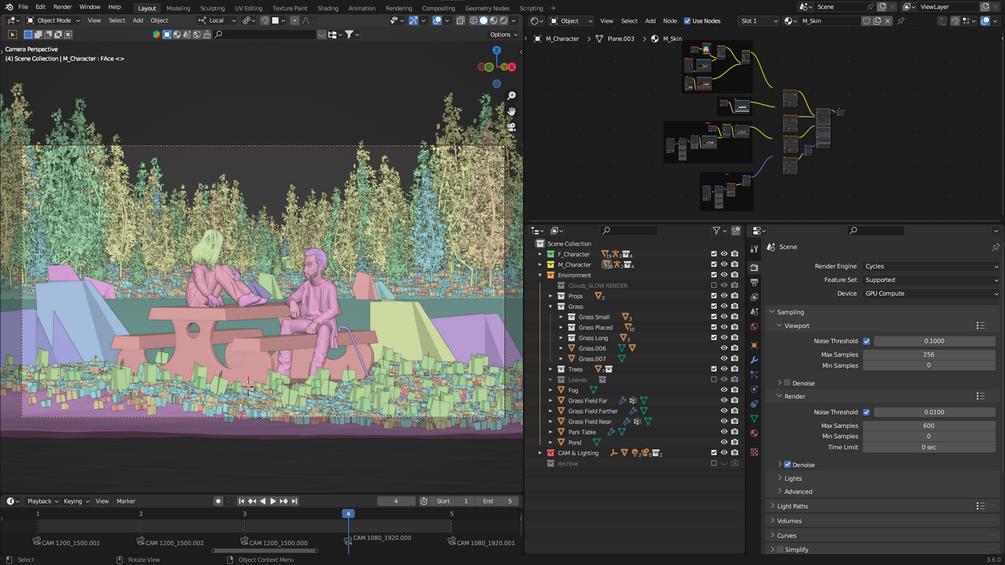
Task: Open the Render menu in the top bar
Action: (x=62, y=7)
